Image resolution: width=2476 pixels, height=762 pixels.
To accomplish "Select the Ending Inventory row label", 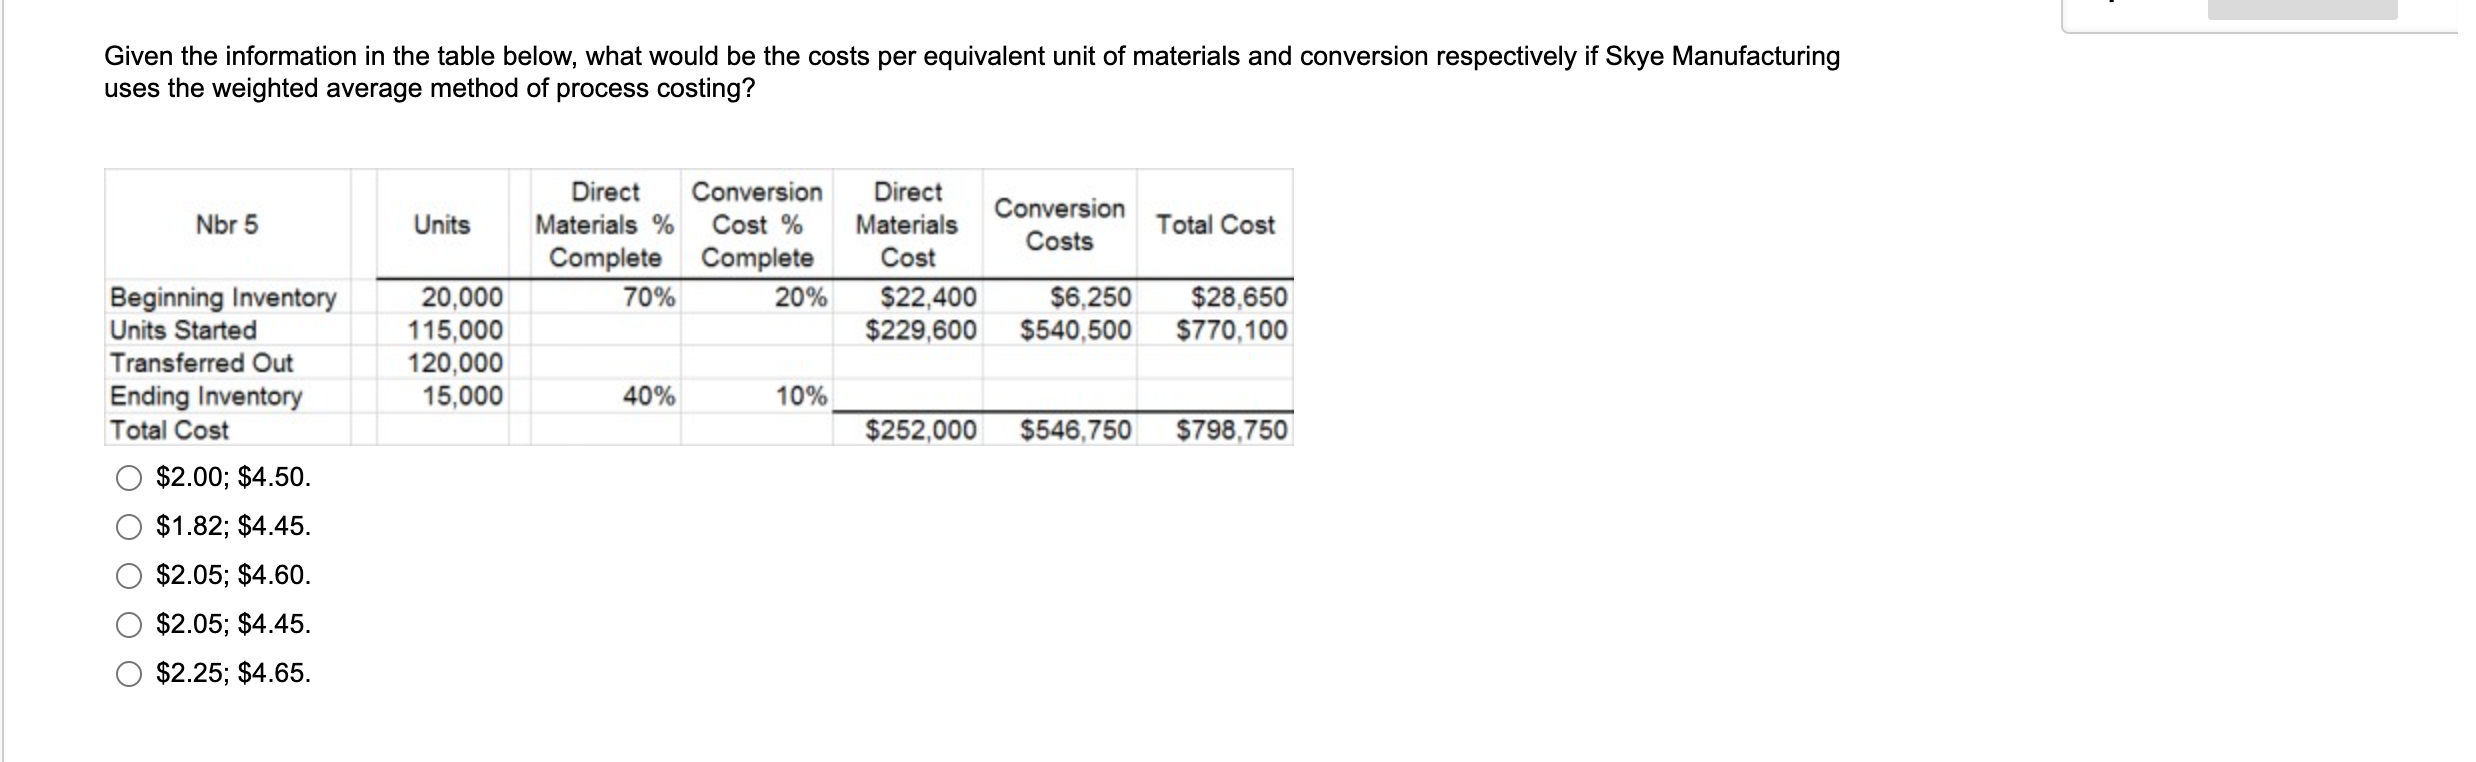I will (x=203, y=397).
